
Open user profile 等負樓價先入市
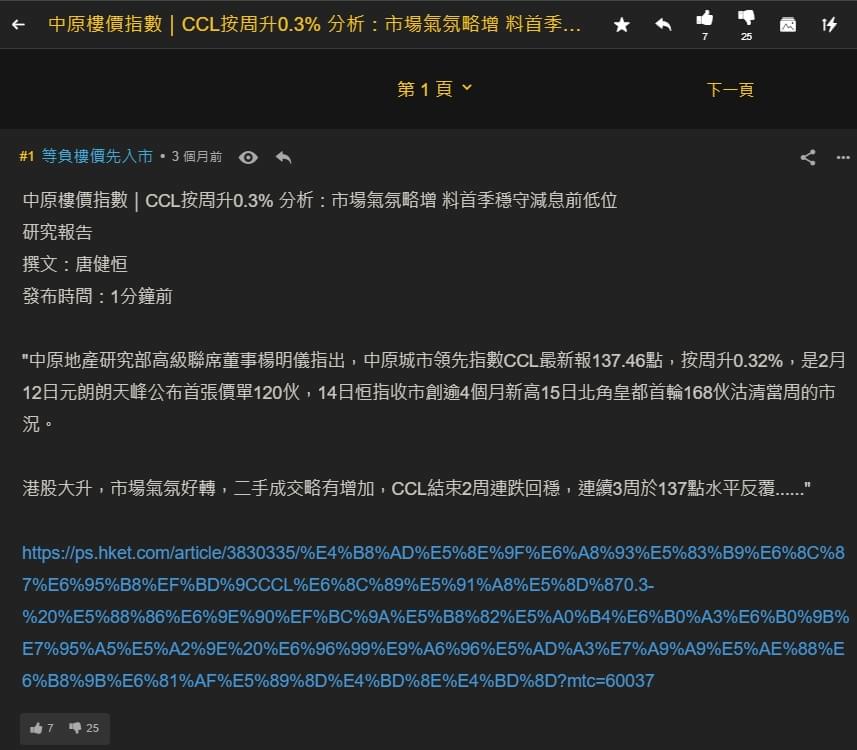tap(97, 156)
